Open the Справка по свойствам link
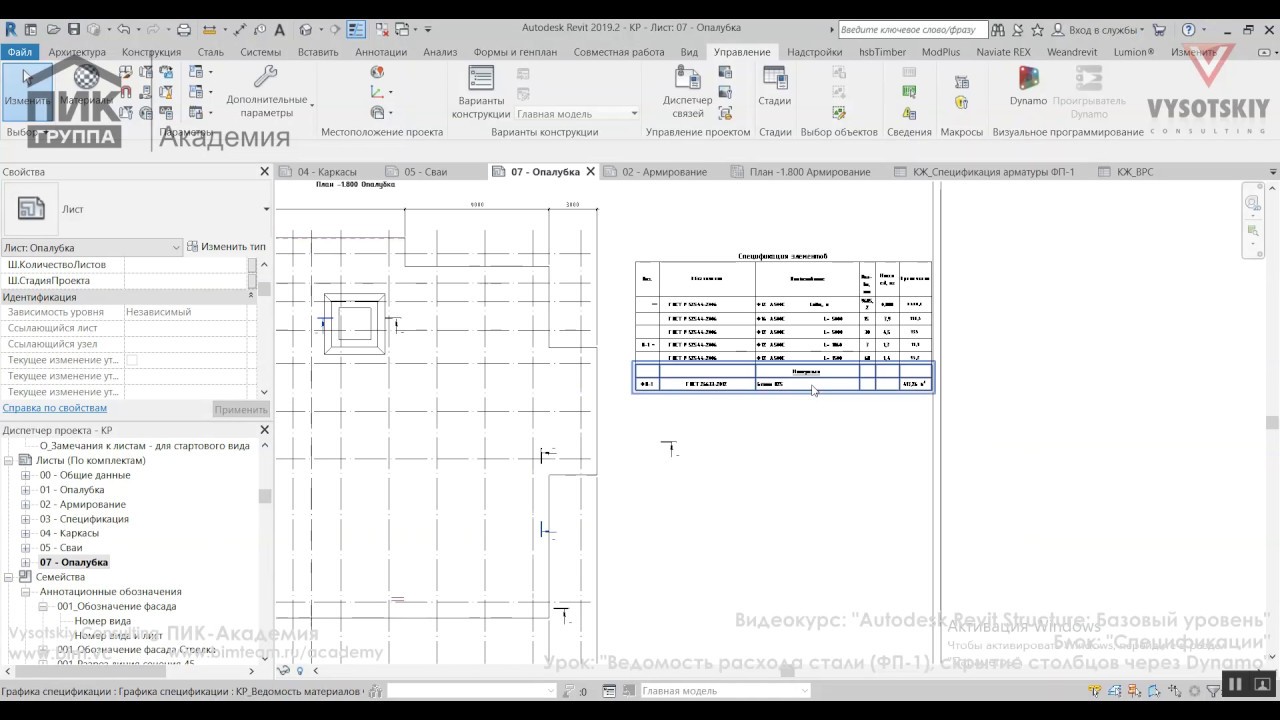This screenshot has height=720, width=1280. pyautogui.click(x=55, y=408)
